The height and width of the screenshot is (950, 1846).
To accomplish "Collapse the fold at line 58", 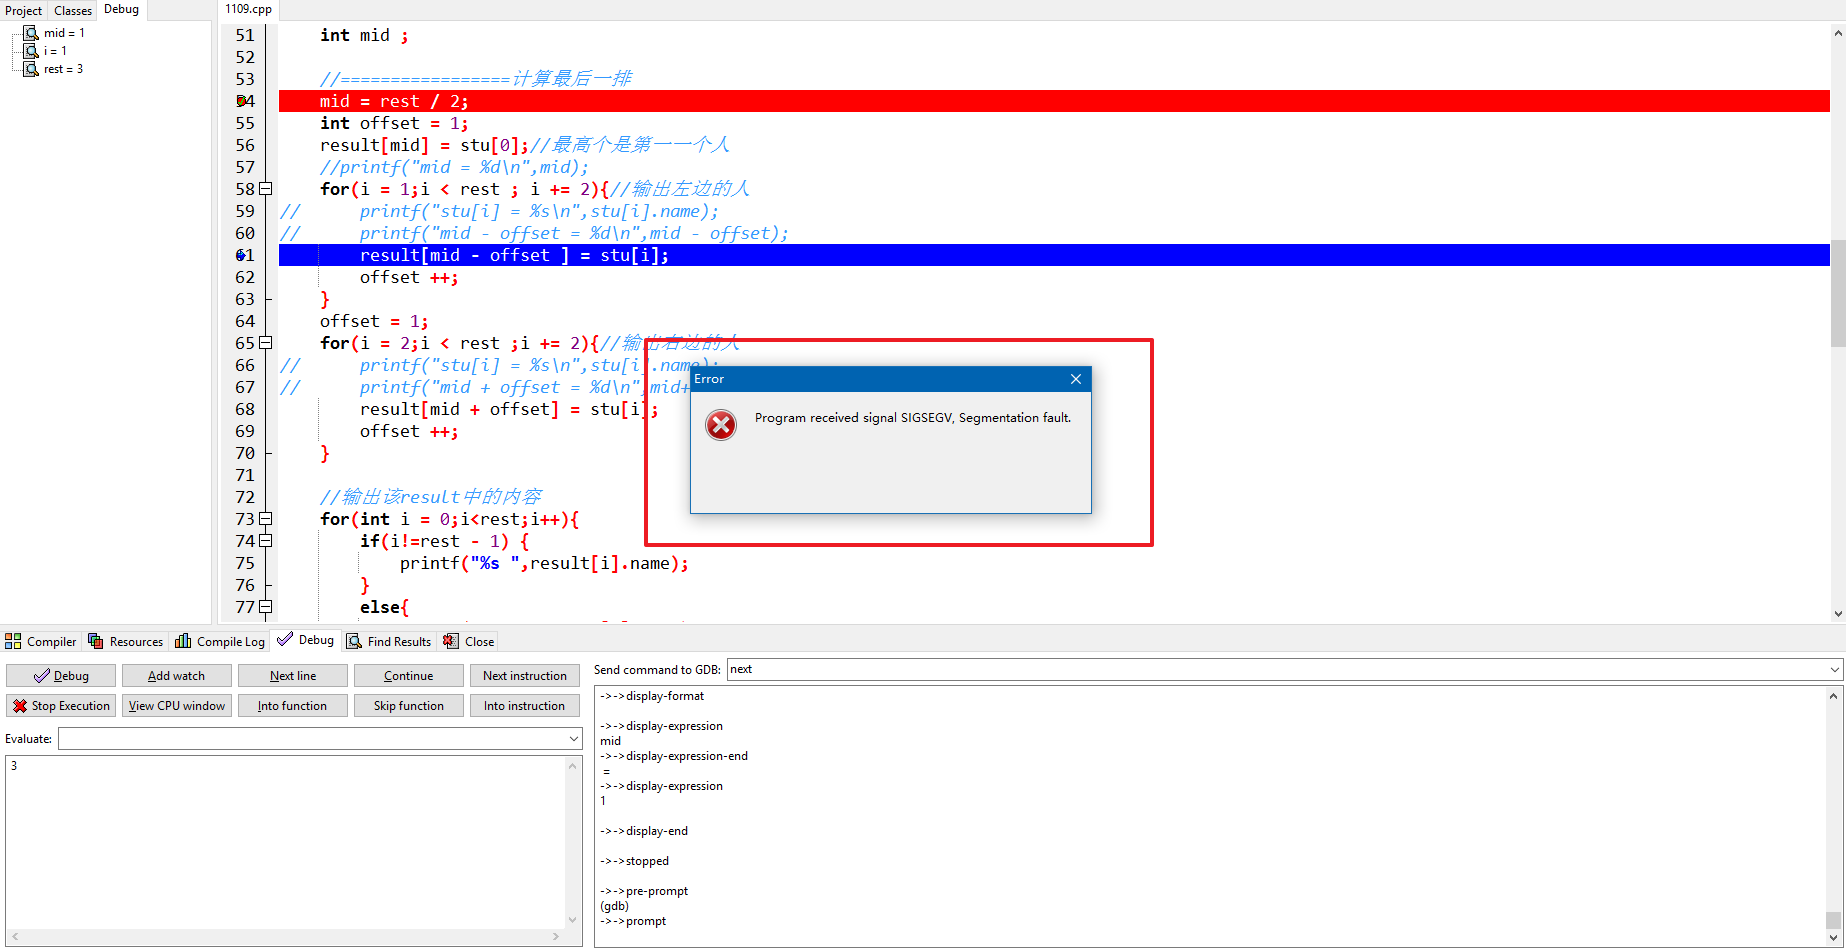I will click(x=266, y=189).
